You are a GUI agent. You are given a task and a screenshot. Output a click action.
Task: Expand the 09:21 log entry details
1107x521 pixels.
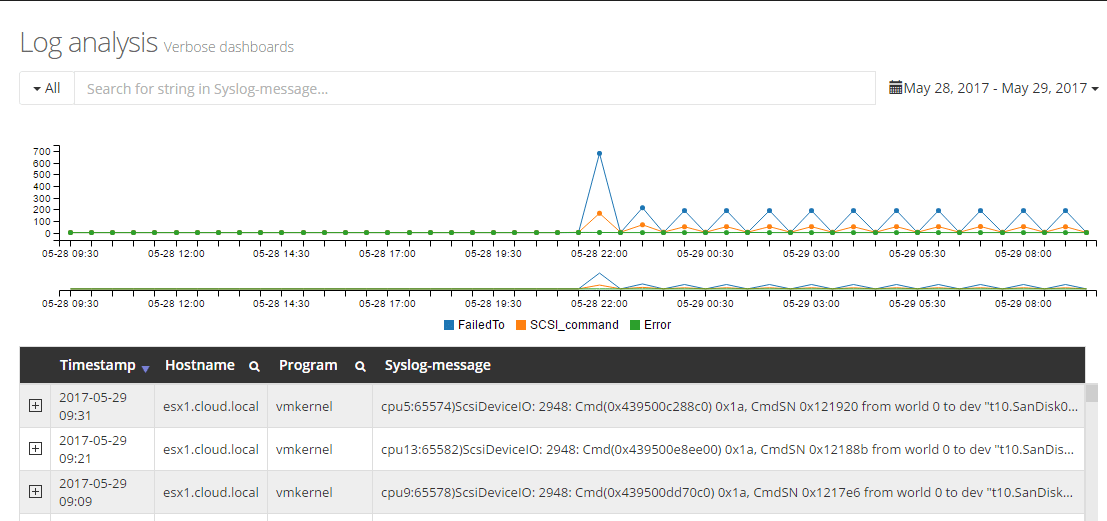pyautogui.click(x=35, y=448)
